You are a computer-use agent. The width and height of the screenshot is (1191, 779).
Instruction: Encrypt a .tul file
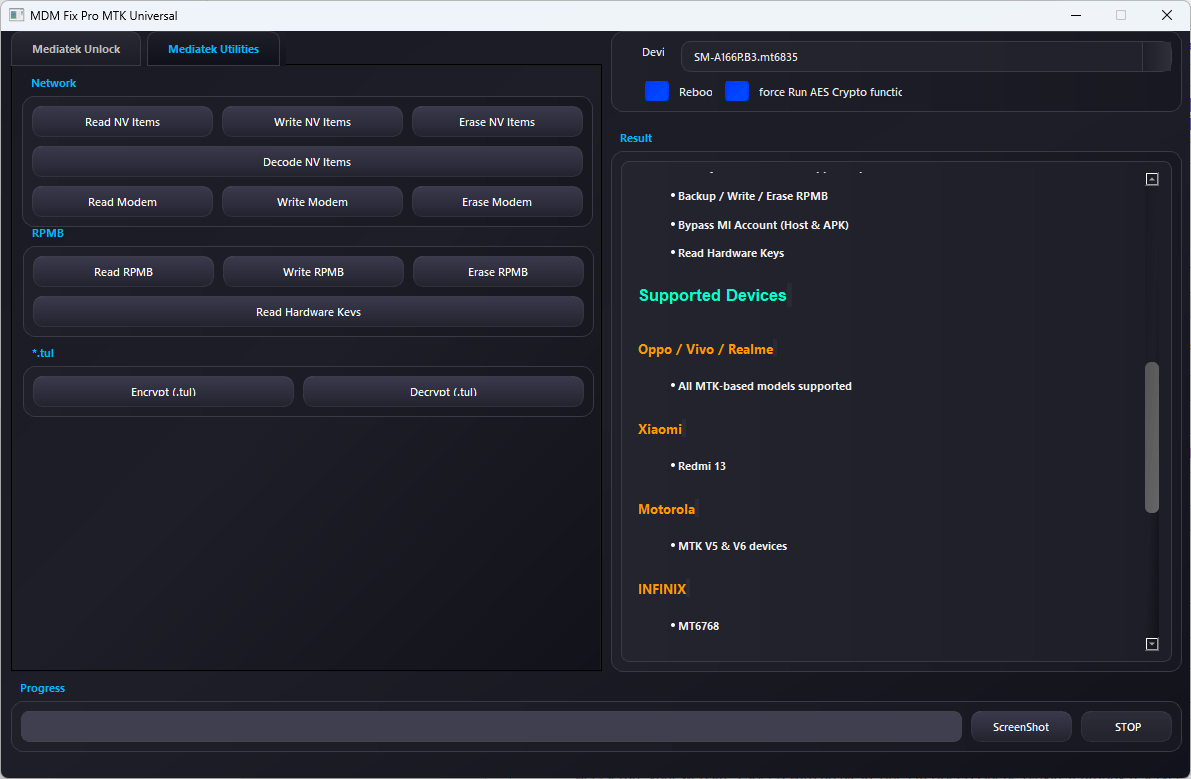coord(163,391)
